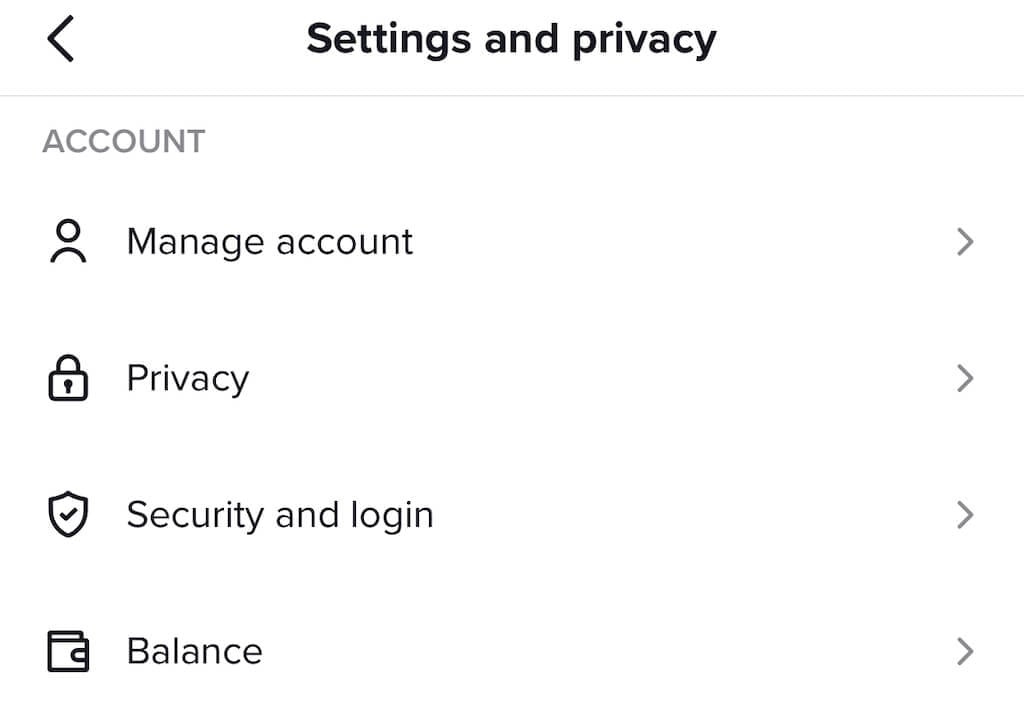The width and height of the screenshot is (1024, 724).
Task: Click the person icon beside Manage account
Action: point(68,242)
